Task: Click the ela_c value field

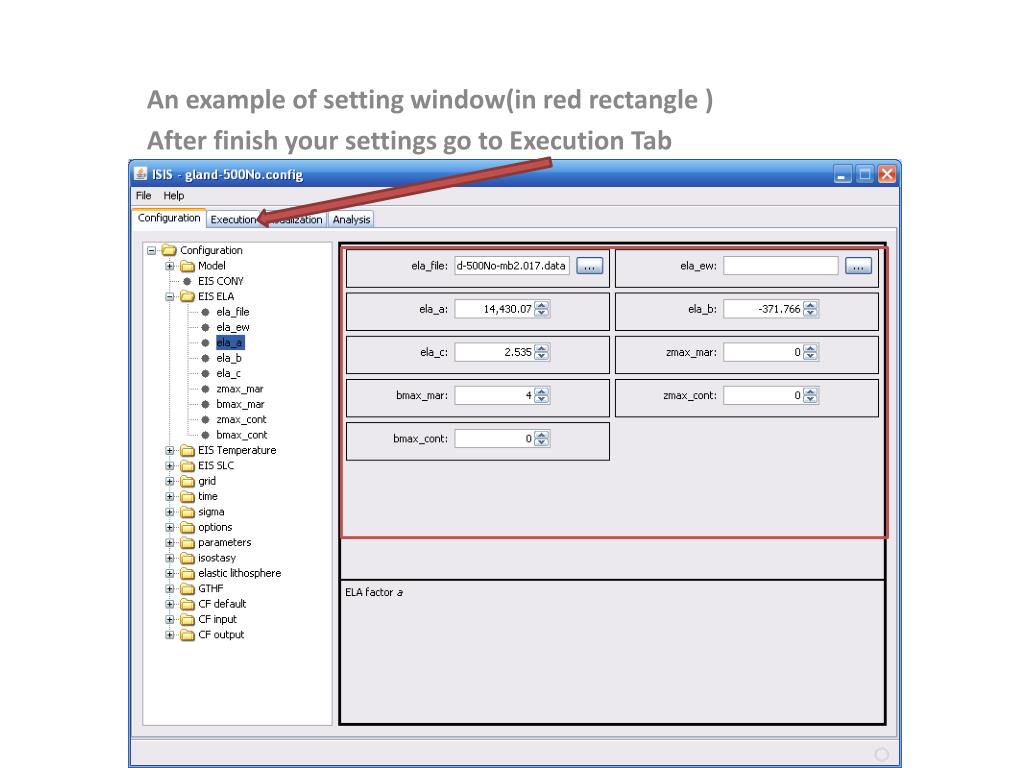Action: [x=494, y=352]
